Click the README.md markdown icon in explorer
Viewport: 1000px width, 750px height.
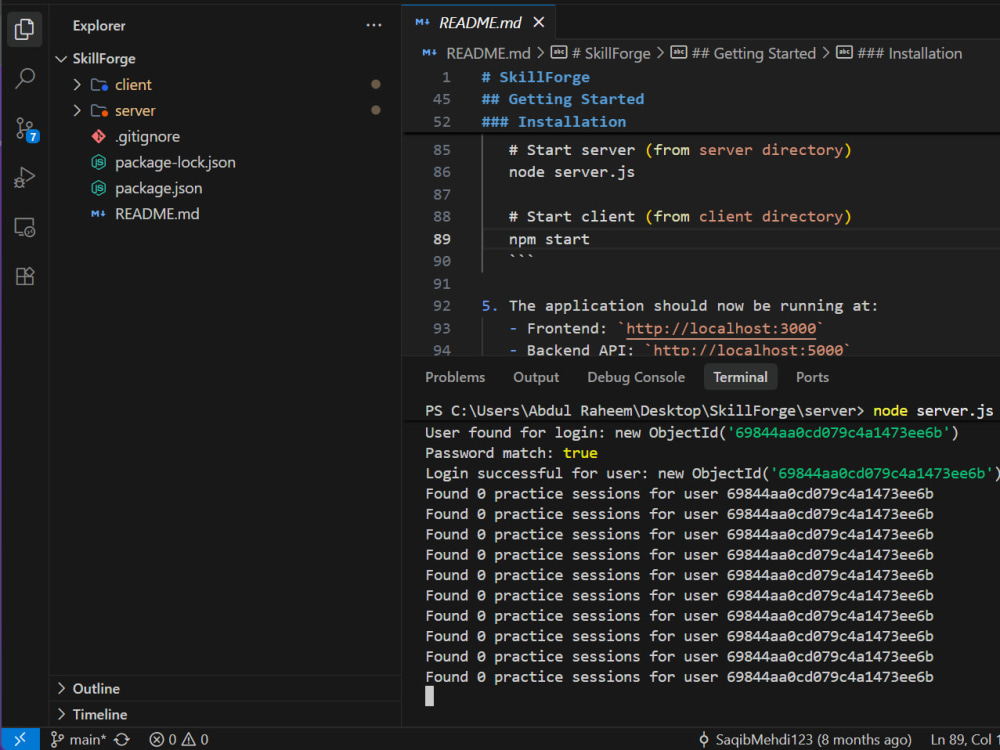pos(98,214)
